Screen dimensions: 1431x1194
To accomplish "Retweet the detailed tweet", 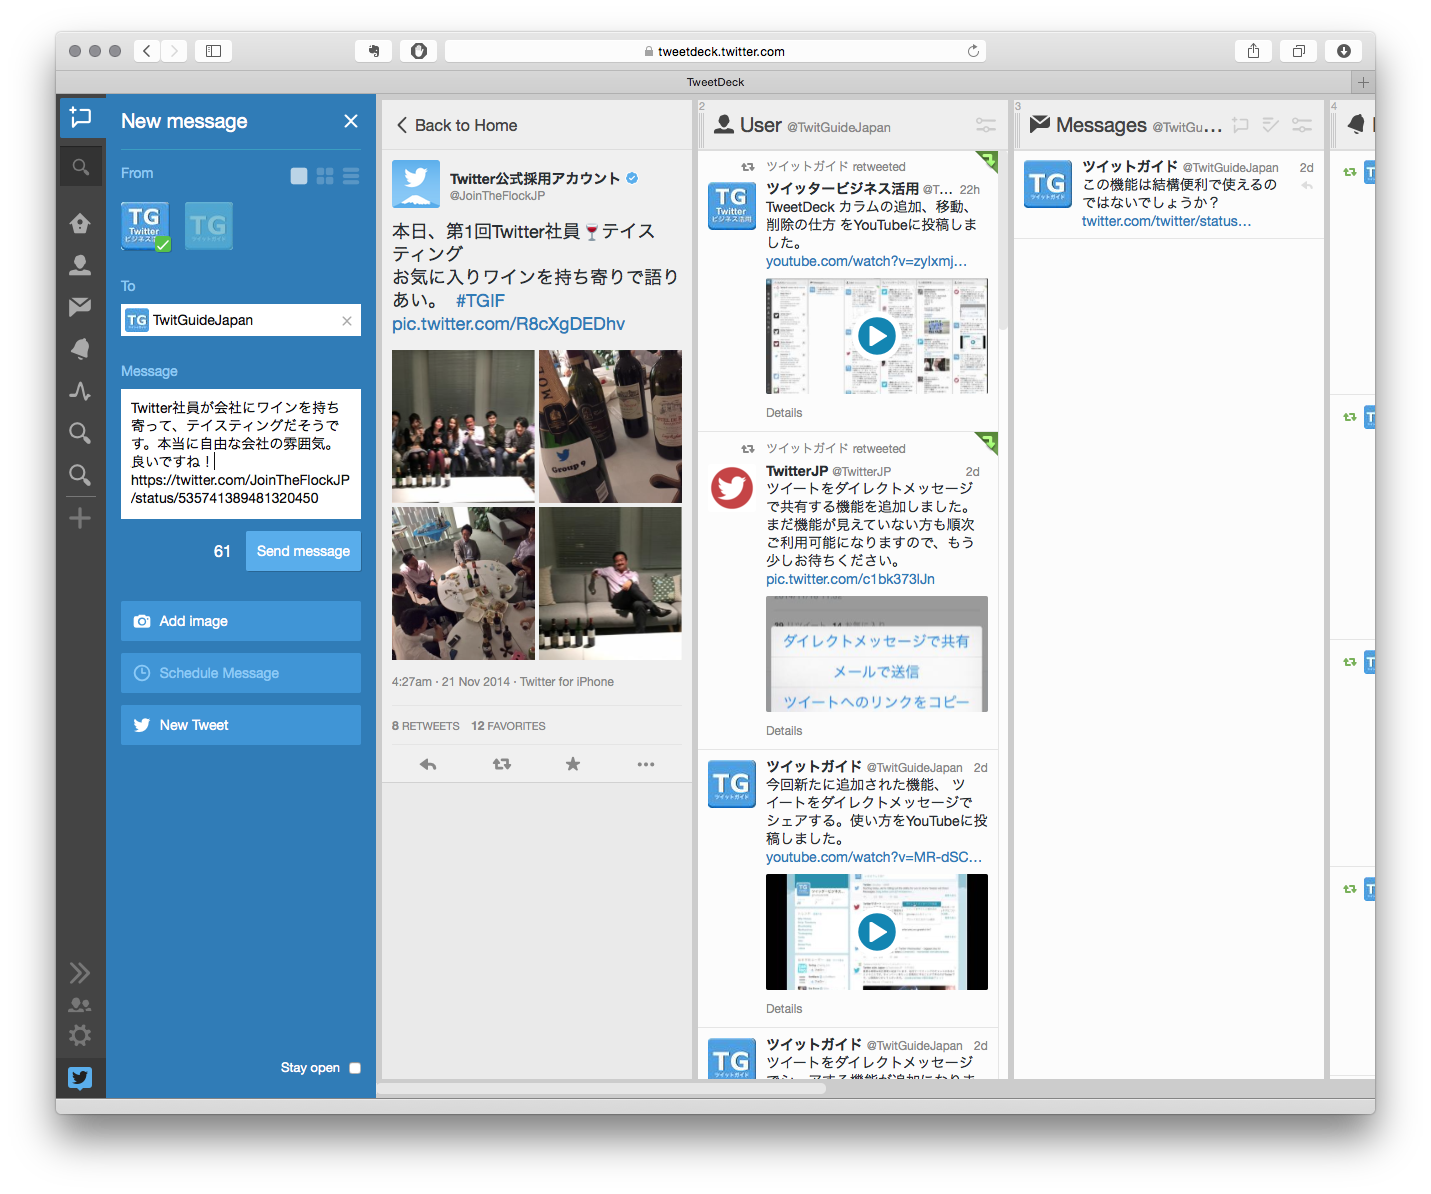I will [502, 764].
